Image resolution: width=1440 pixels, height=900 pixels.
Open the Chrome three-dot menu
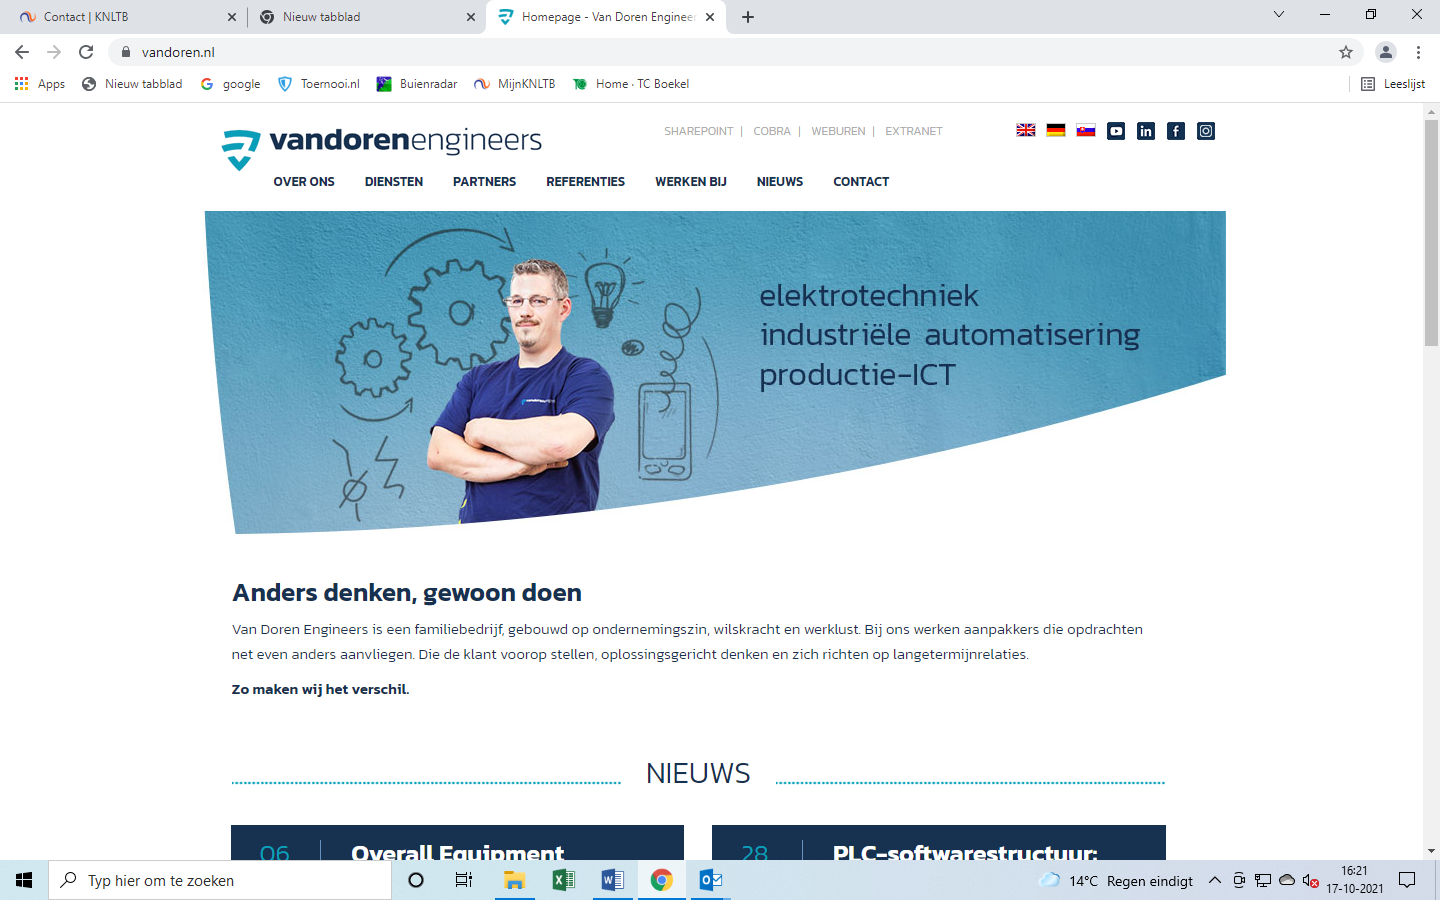[1418, 52]
